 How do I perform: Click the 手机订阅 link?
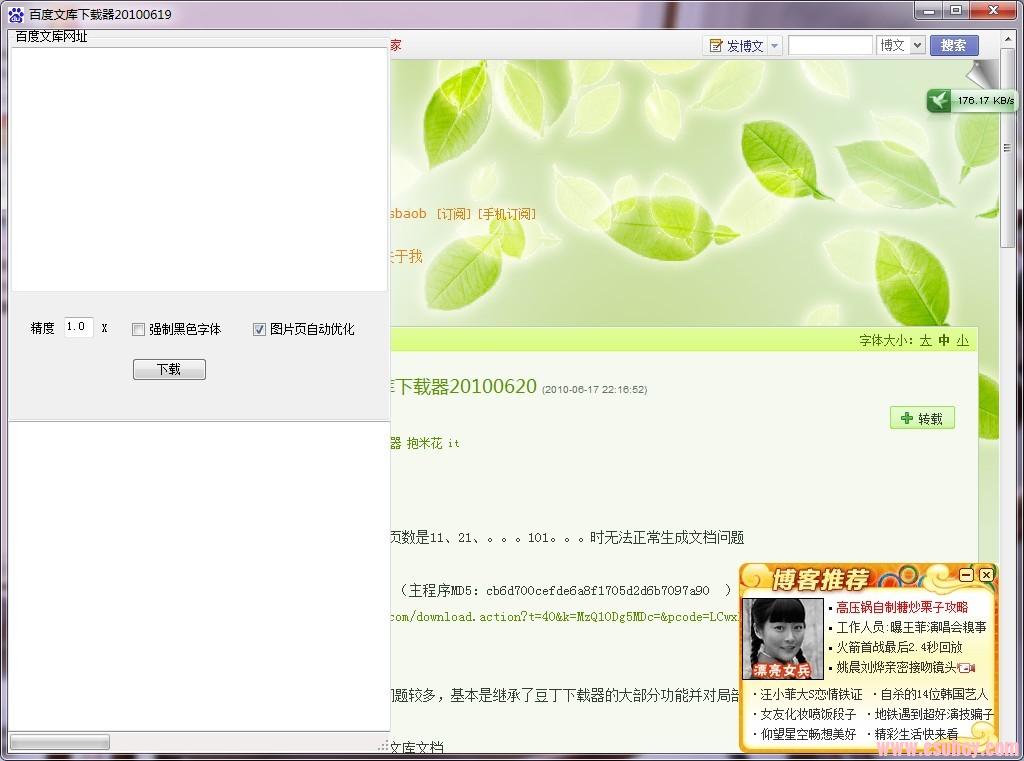506,214
